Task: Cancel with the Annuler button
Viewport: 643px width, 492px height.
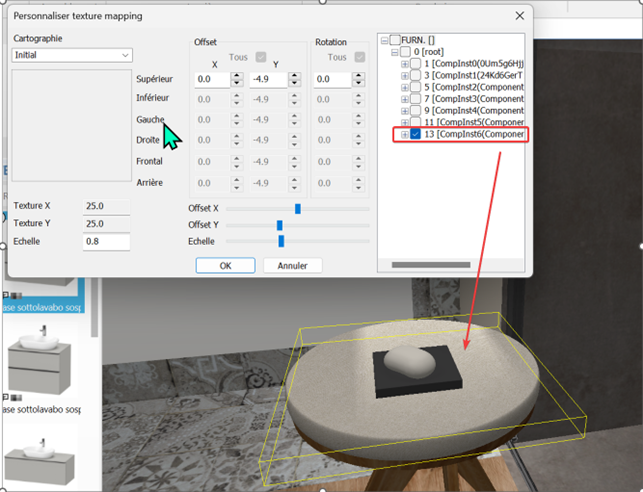Action: point(292,266)
